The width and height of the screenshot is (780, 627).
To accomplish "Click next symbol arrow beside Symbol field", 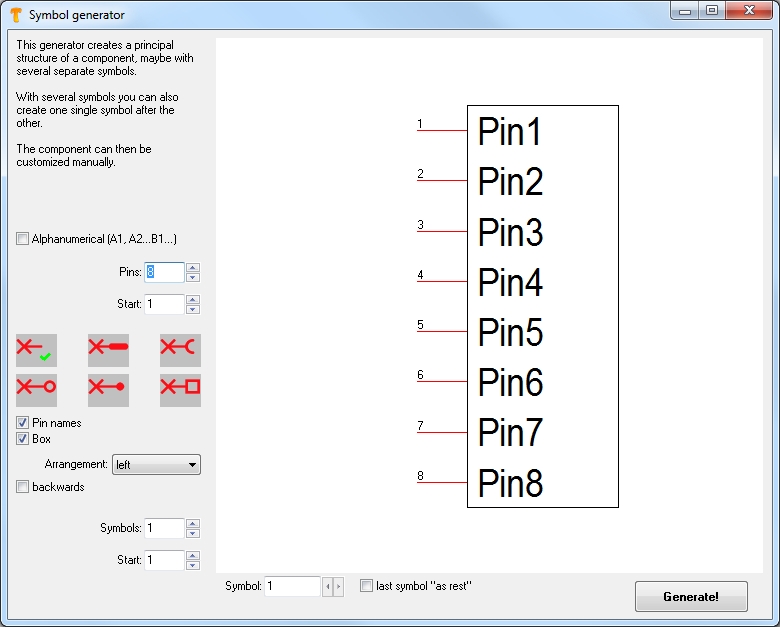I will [x=338, y=587].
